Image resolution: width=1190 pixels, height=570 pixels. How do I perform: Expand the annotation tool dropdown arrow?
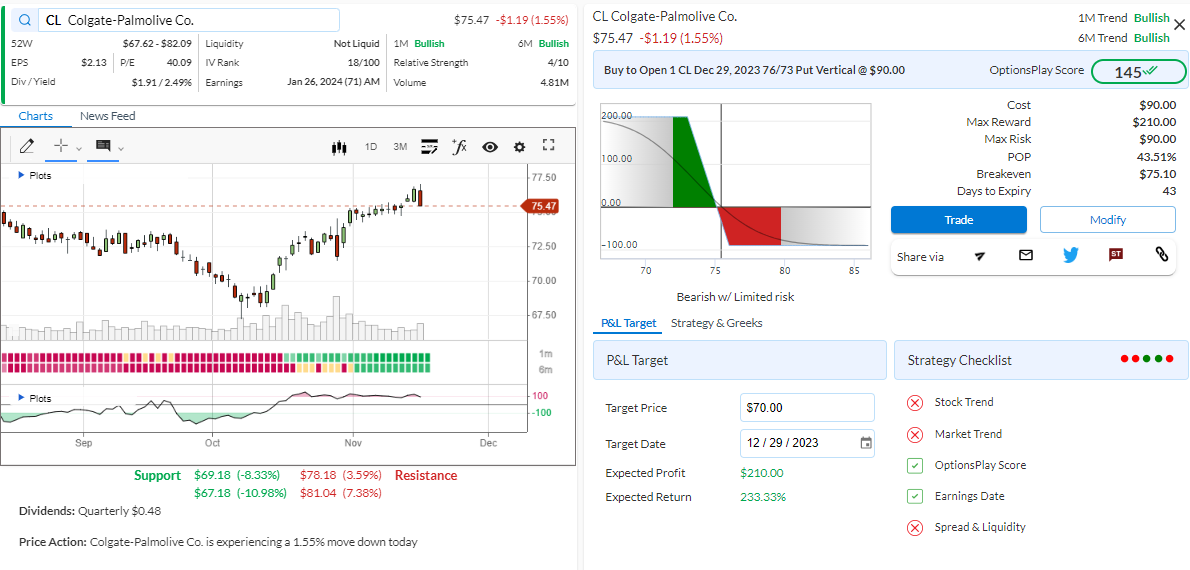pyautogui.click(x=121, y=148)
